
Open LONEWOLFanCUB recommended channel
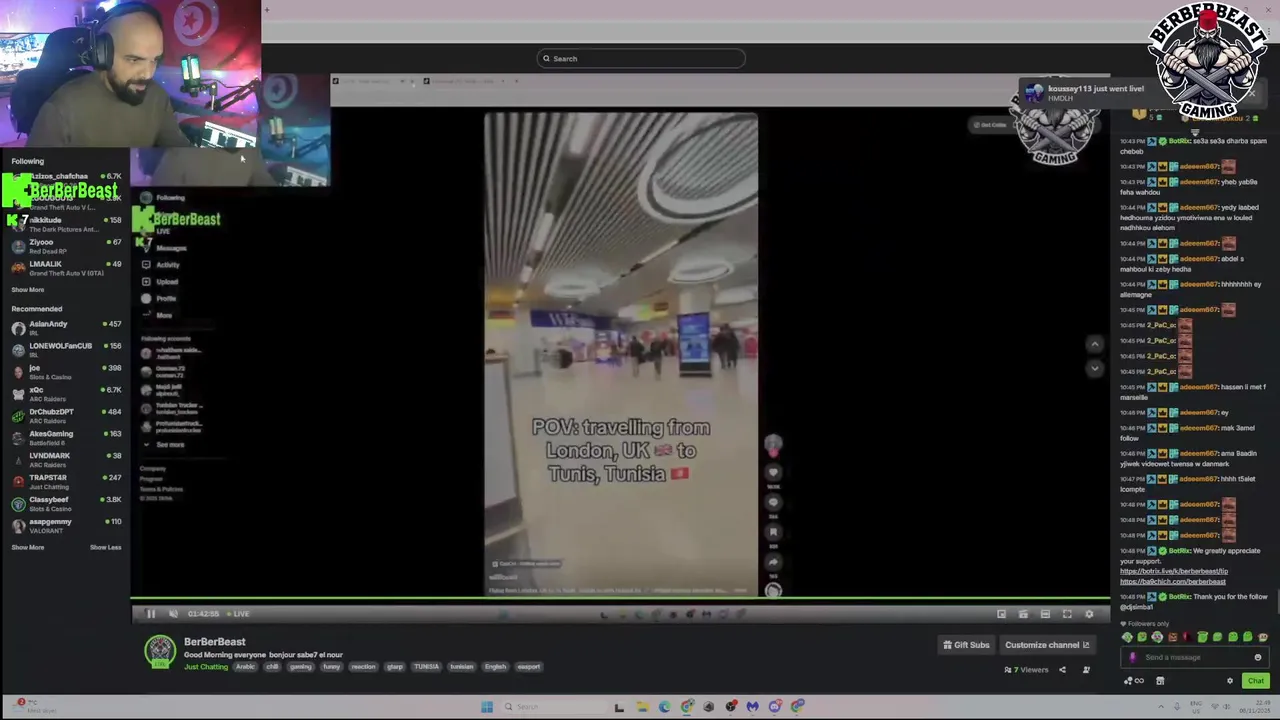coord(66,350)
